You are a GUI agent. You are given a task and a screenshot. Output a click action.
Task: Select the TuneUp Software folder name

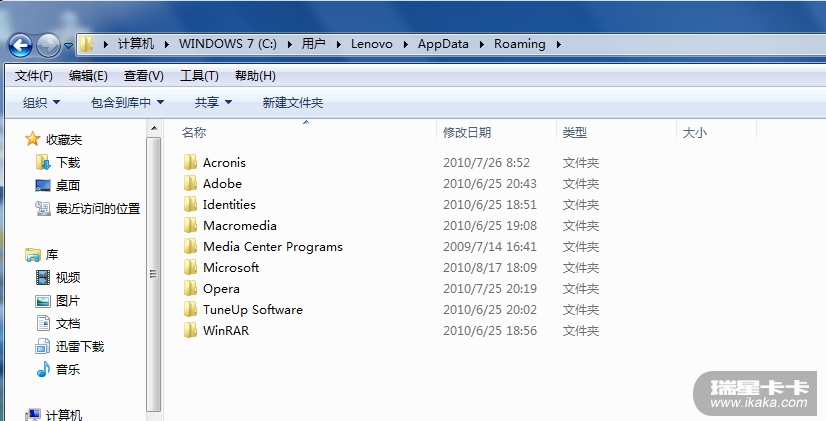click(x=253, y=310)
